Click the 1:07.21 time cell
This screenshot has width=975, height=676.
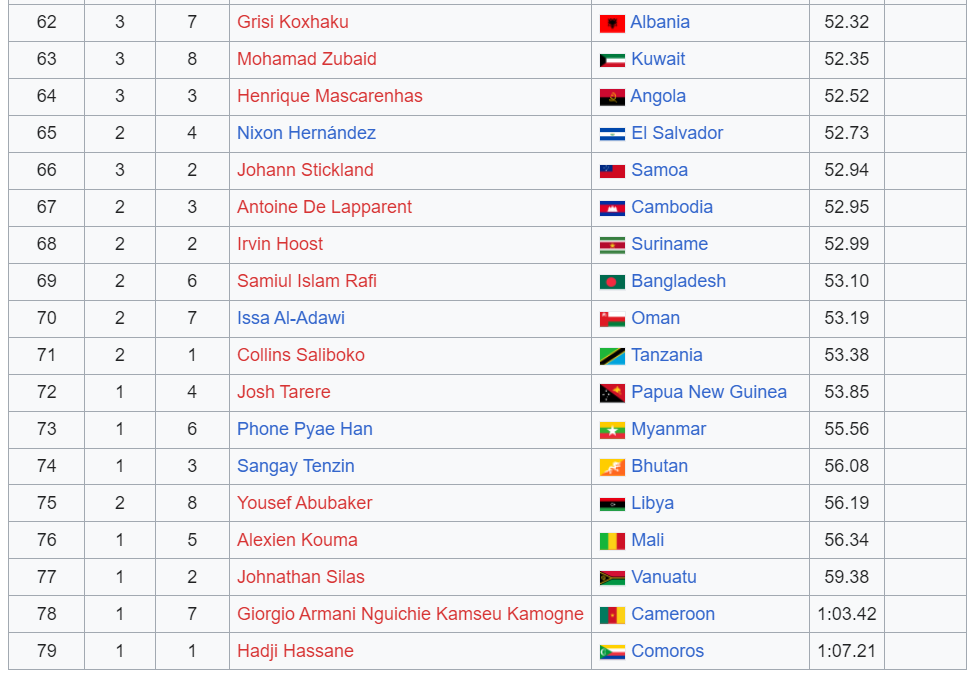846,651
